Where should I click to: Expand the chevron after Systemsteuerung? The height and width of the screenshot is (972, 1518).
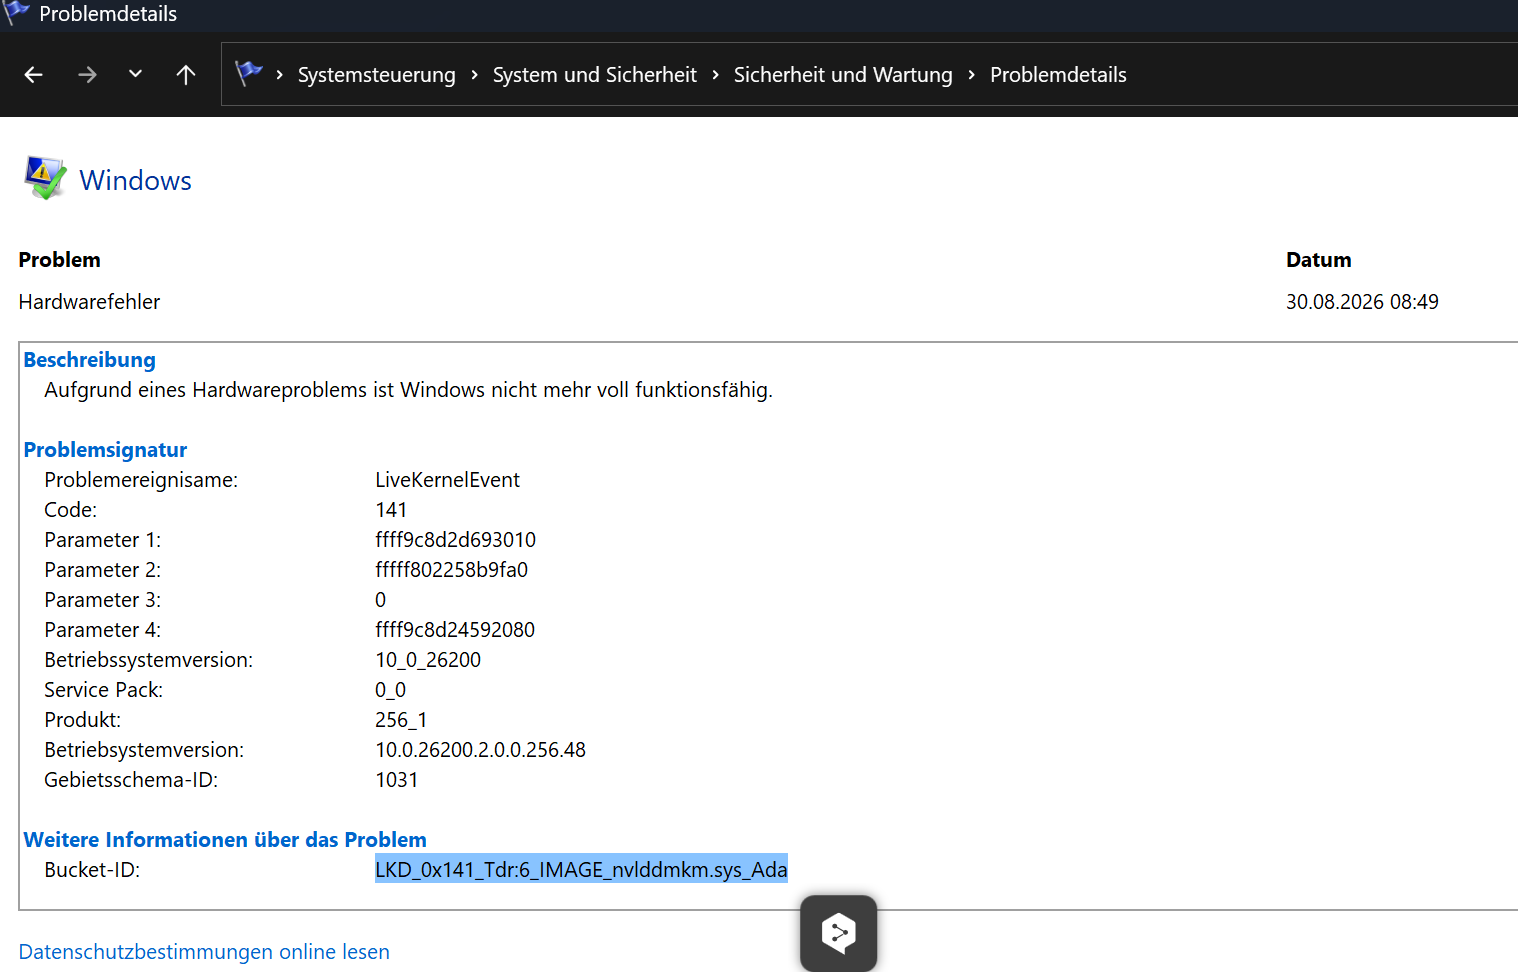pos(474,75)
